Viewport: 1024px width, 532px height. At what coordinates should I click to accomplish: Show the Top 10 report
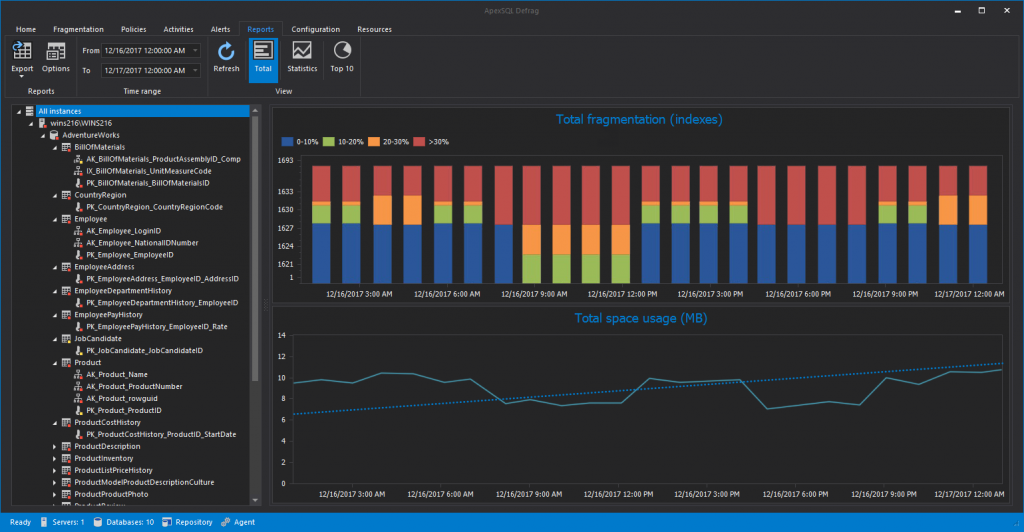[x=342, y=56]
